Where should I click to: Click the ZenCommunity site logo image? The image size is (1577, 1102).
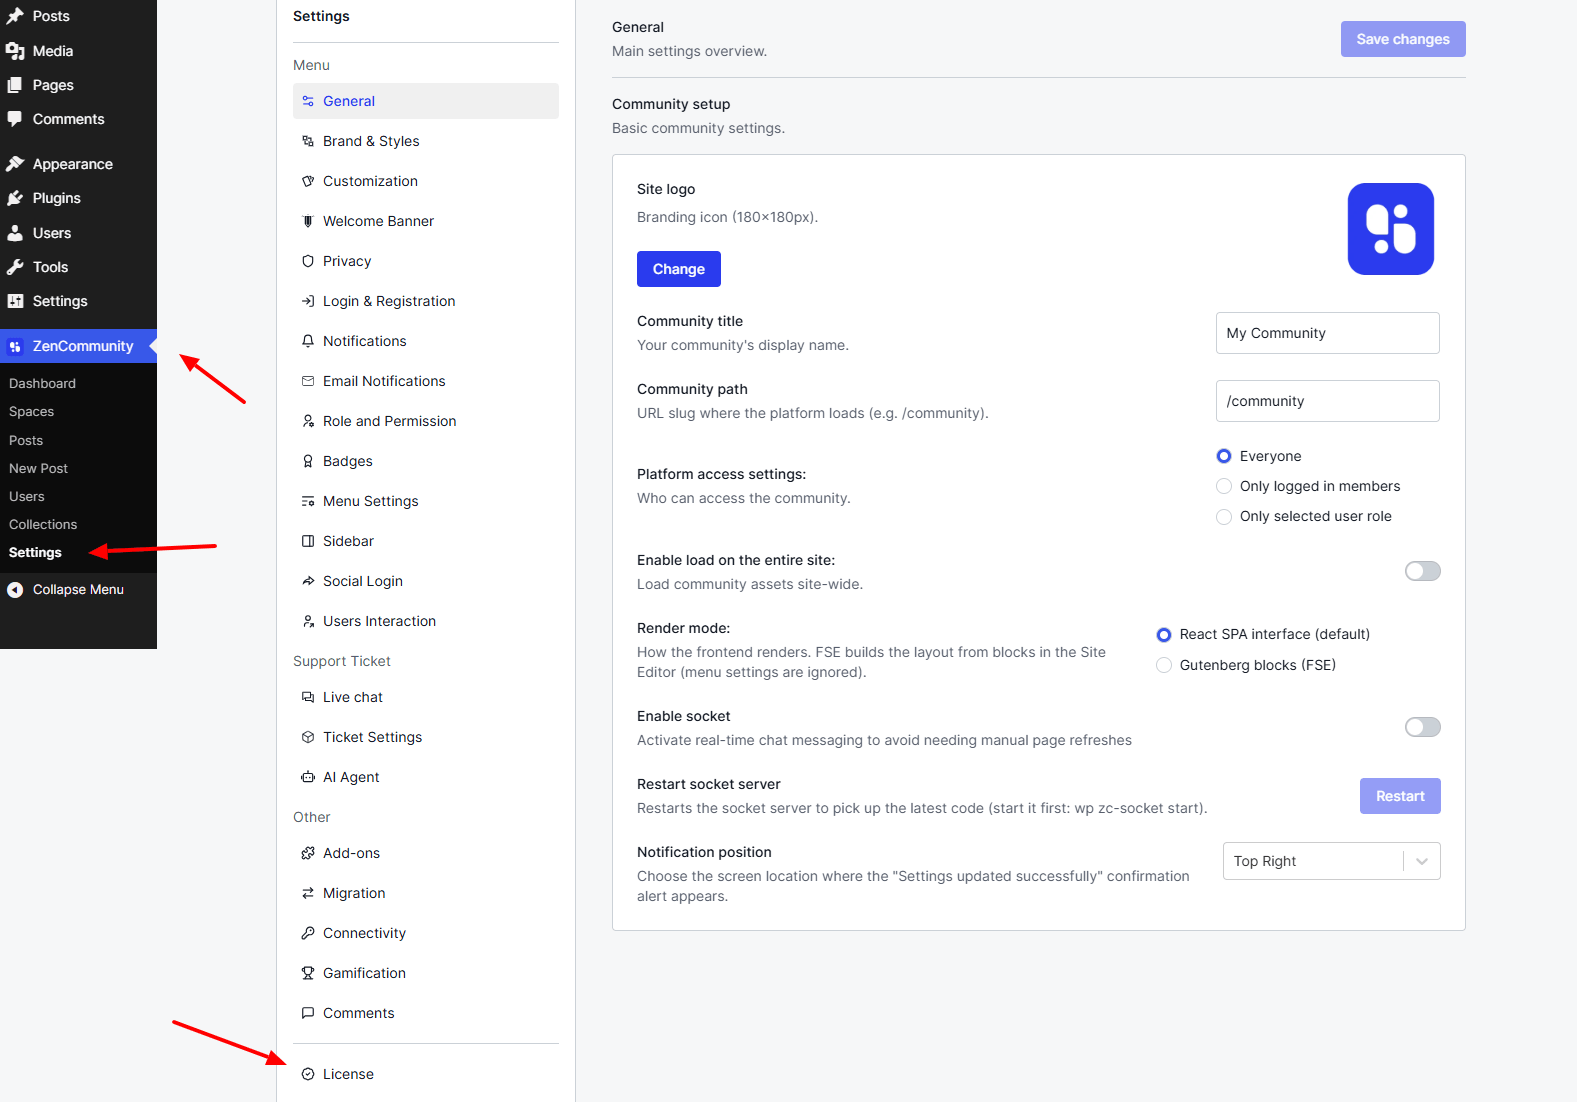(1390, 229)
